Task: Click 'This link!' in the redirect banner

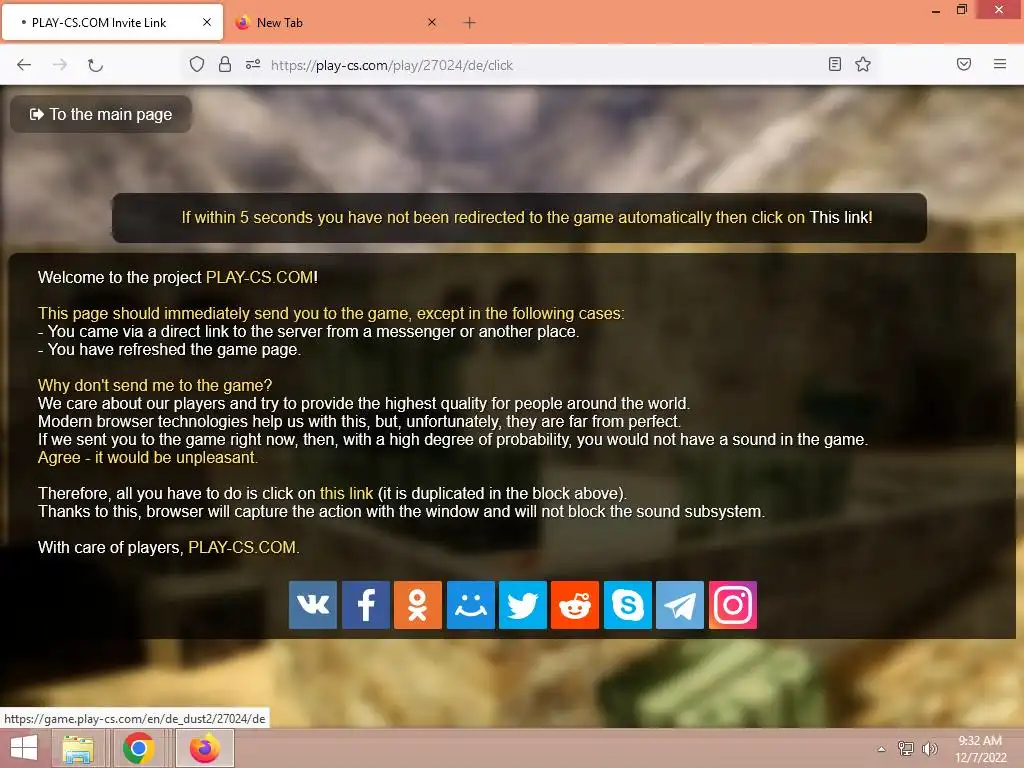Action: tap(841, 217)
